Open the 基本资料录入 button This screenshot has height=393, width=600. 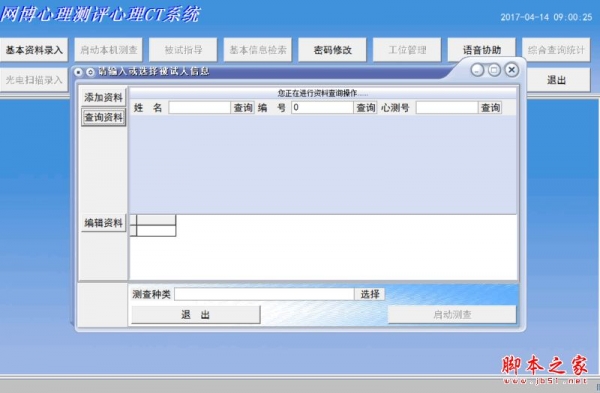34,50
